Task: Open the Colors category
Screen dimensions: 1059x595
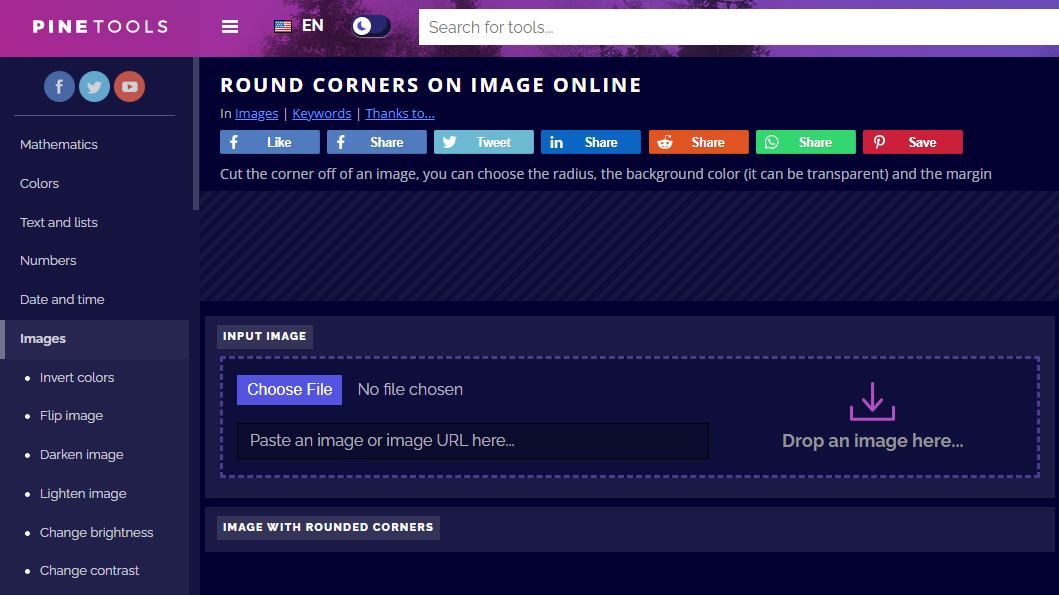Action: point(39,184)
